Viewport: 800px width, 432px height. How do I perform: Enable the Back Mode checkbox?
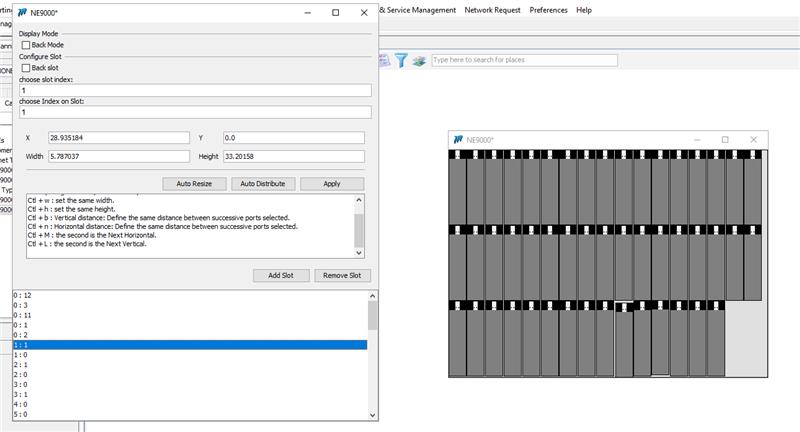tap(27, 45)
